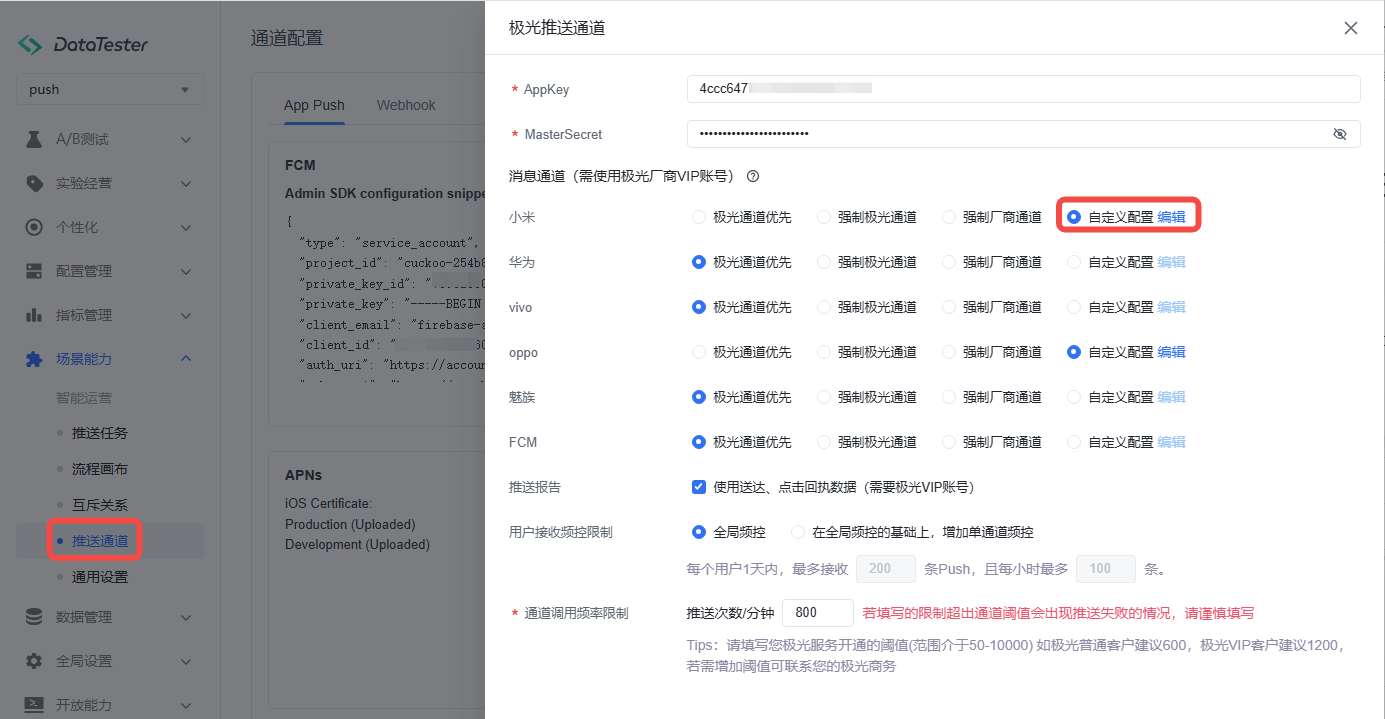Open the push project dropdown
The width and height of the screenshot is (1385, 719).
[110, 90]
